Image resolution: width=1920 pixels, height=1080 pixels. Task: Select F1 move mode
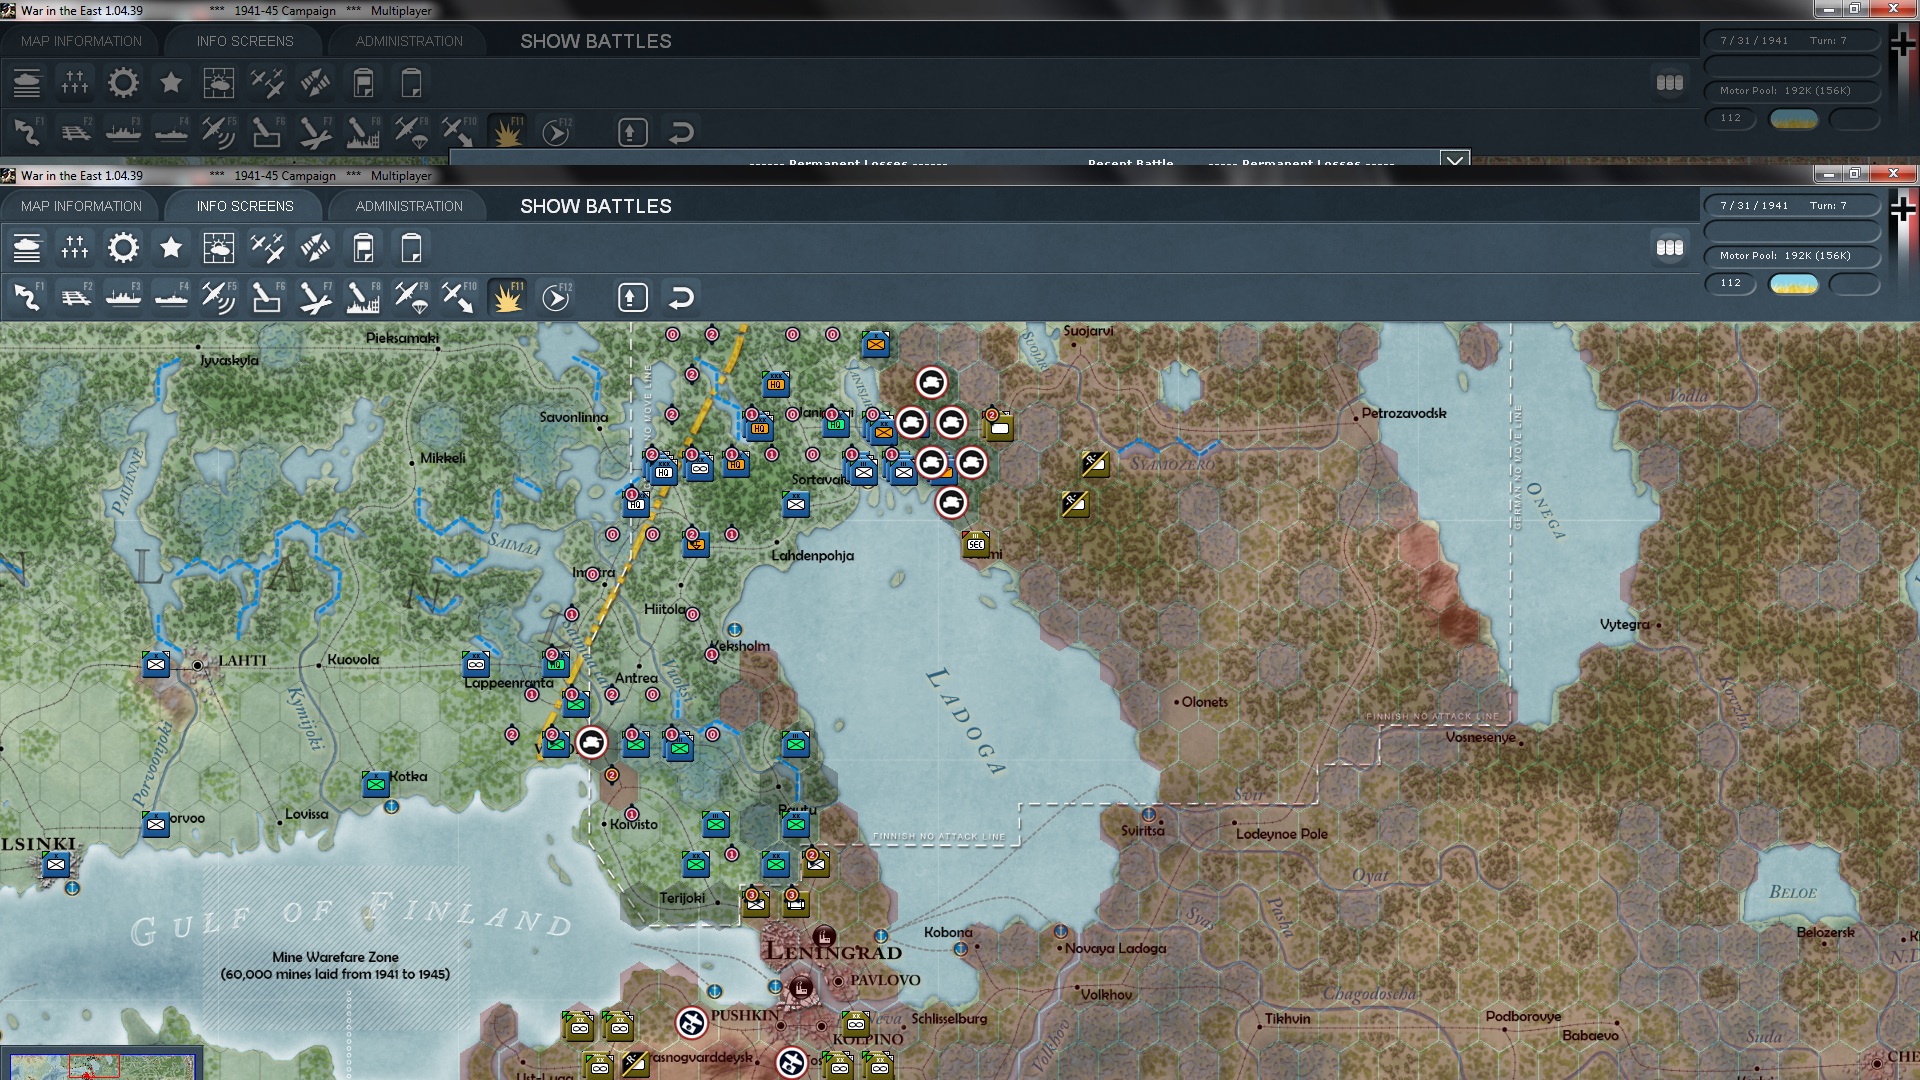pos(27,297)
